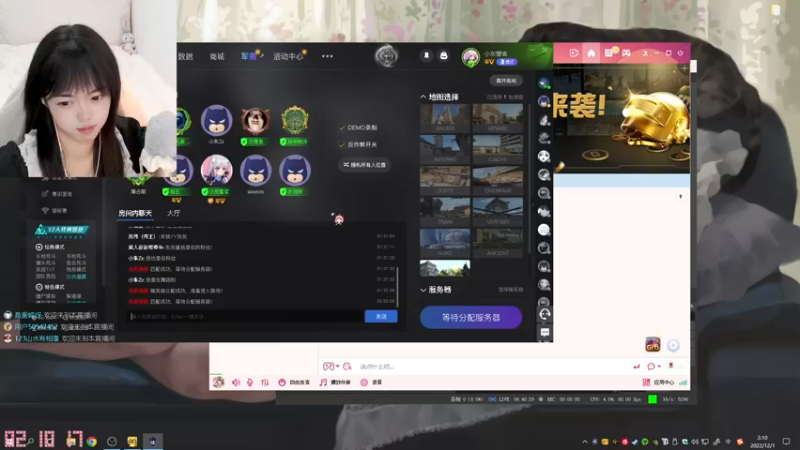Click the randomize all positions shuffle button
Viewport: 800px width, 450px height.
click(x=364, y=165)
